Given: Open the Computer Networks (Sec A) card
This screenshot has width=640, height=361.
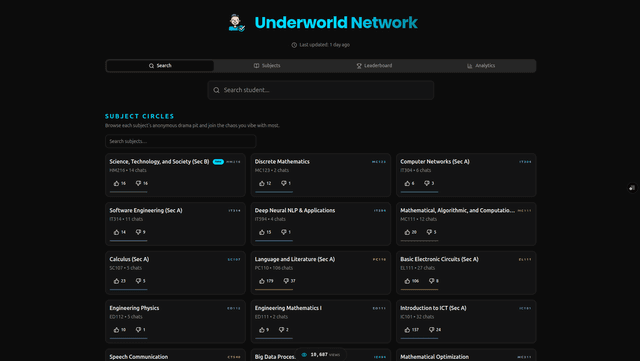Looking at the screenshot, I should [466, 175].
